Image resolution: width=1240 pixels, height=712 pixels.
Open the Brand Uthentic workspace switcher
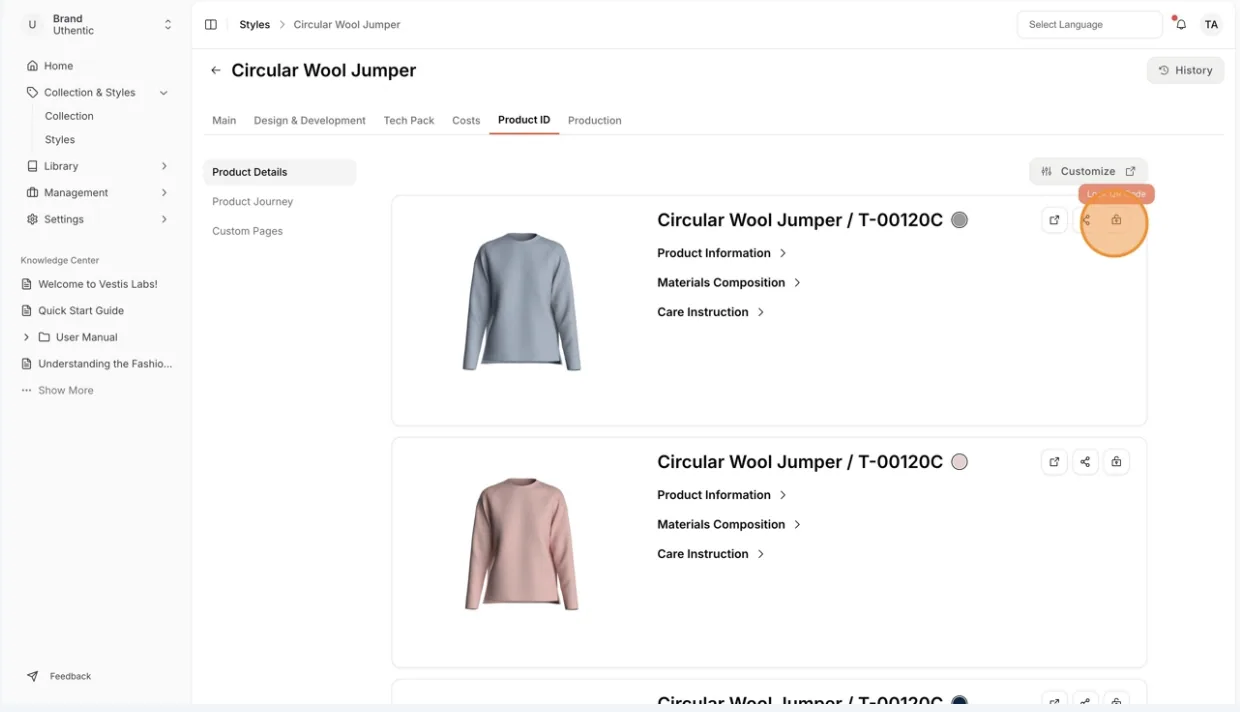tap(97, 25)
